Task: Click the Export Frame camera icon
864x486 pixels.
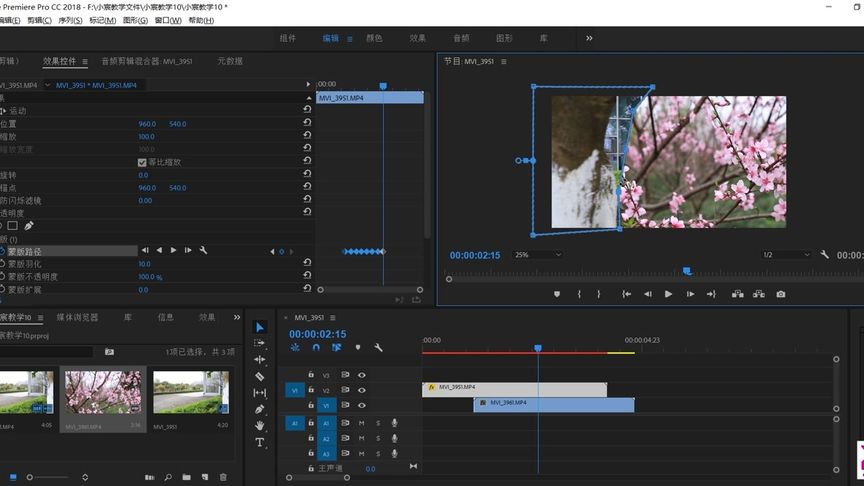Action: pyautogui.click(x=781, y=294)
